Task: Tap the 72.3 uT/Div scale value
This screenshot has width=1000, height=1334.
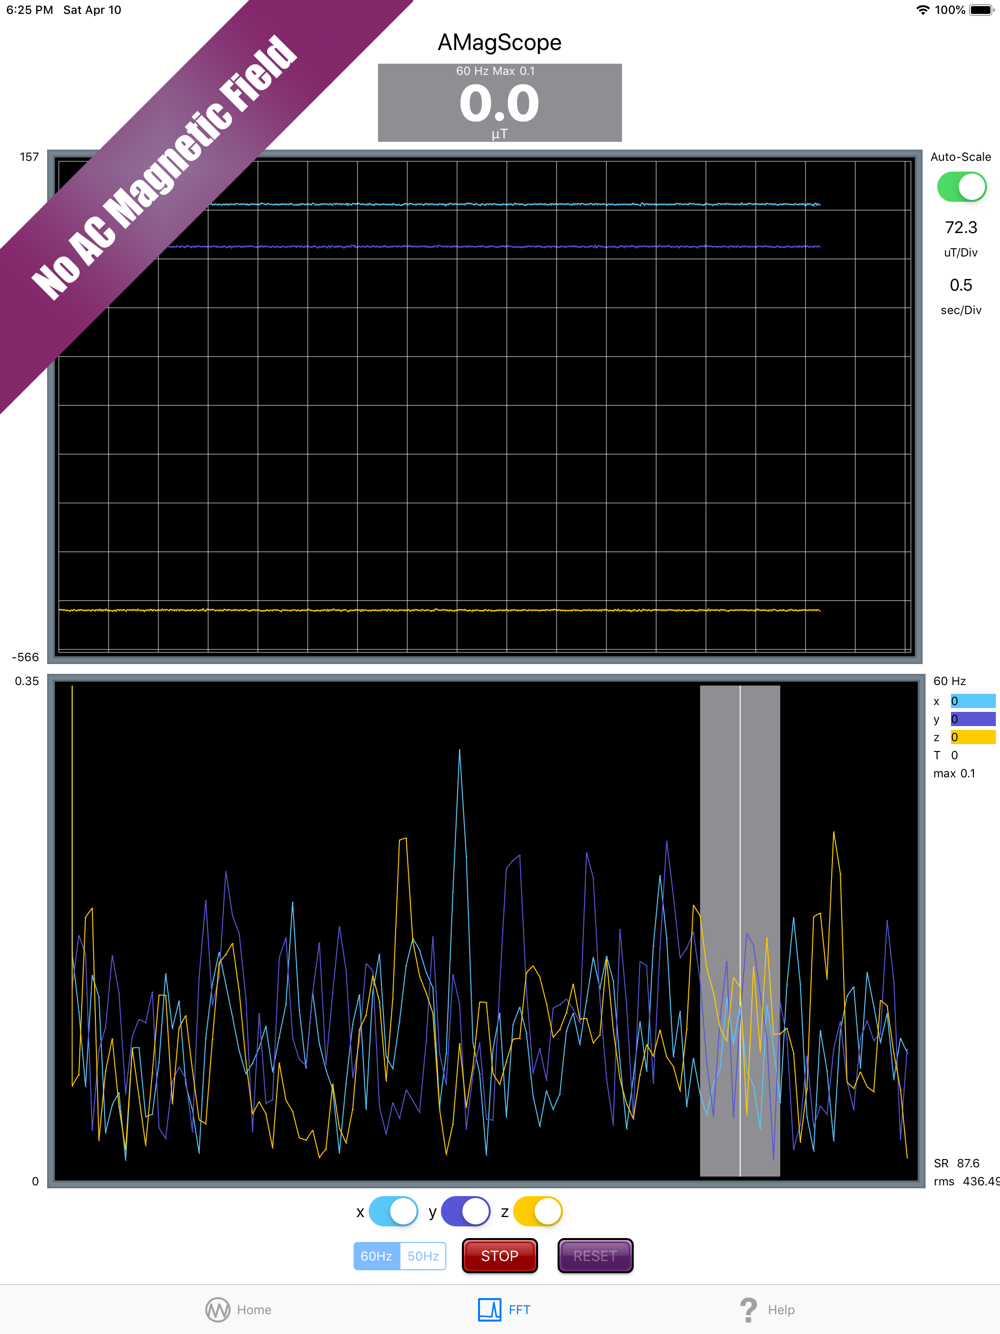Action: pos(960,229)
